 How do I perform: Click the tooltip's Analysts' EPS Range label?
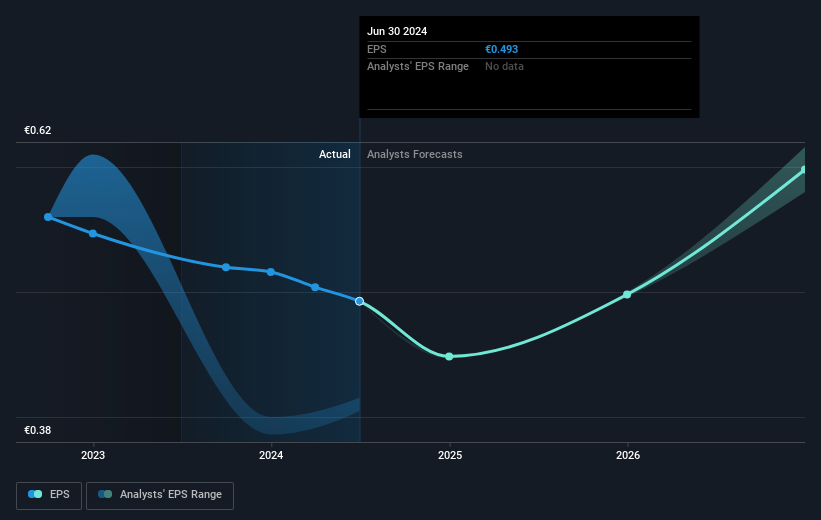click(x=418, y=67)
